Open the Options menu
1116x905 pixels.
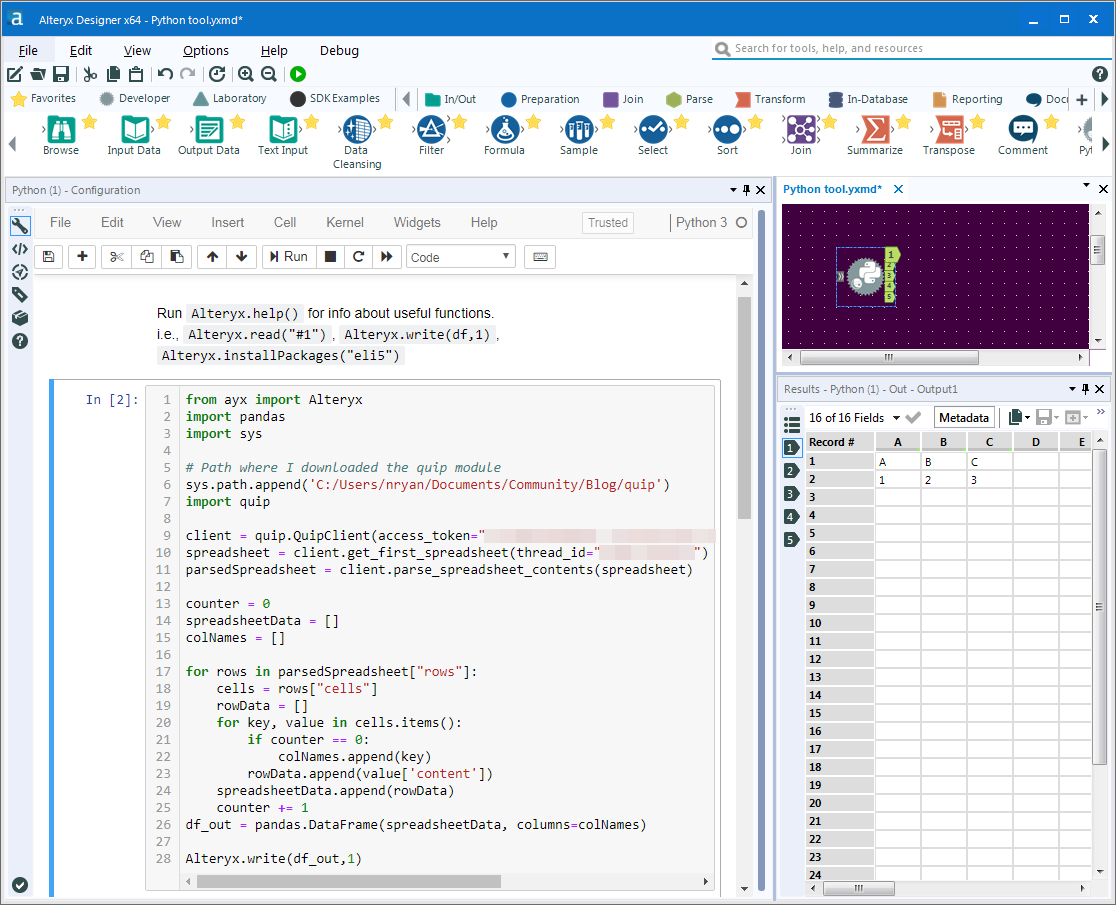(x=206, y=51)
